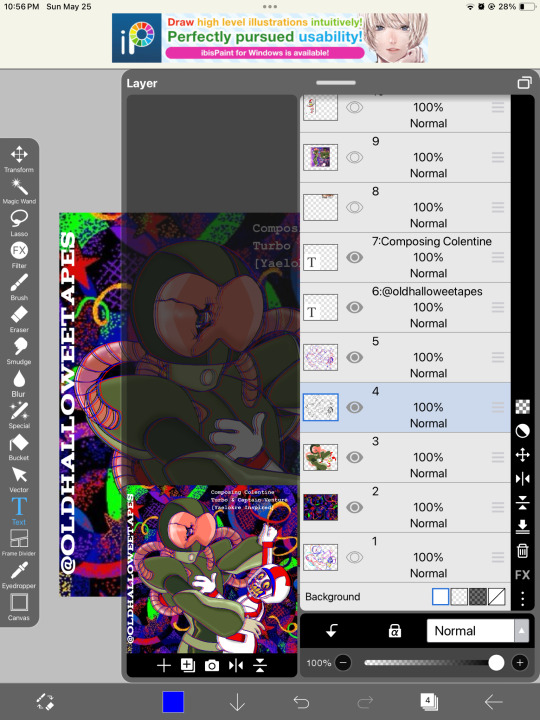Screen dimensions: 540x720
Task: Select the Magic Wand tool
Action: click(19, 191)
